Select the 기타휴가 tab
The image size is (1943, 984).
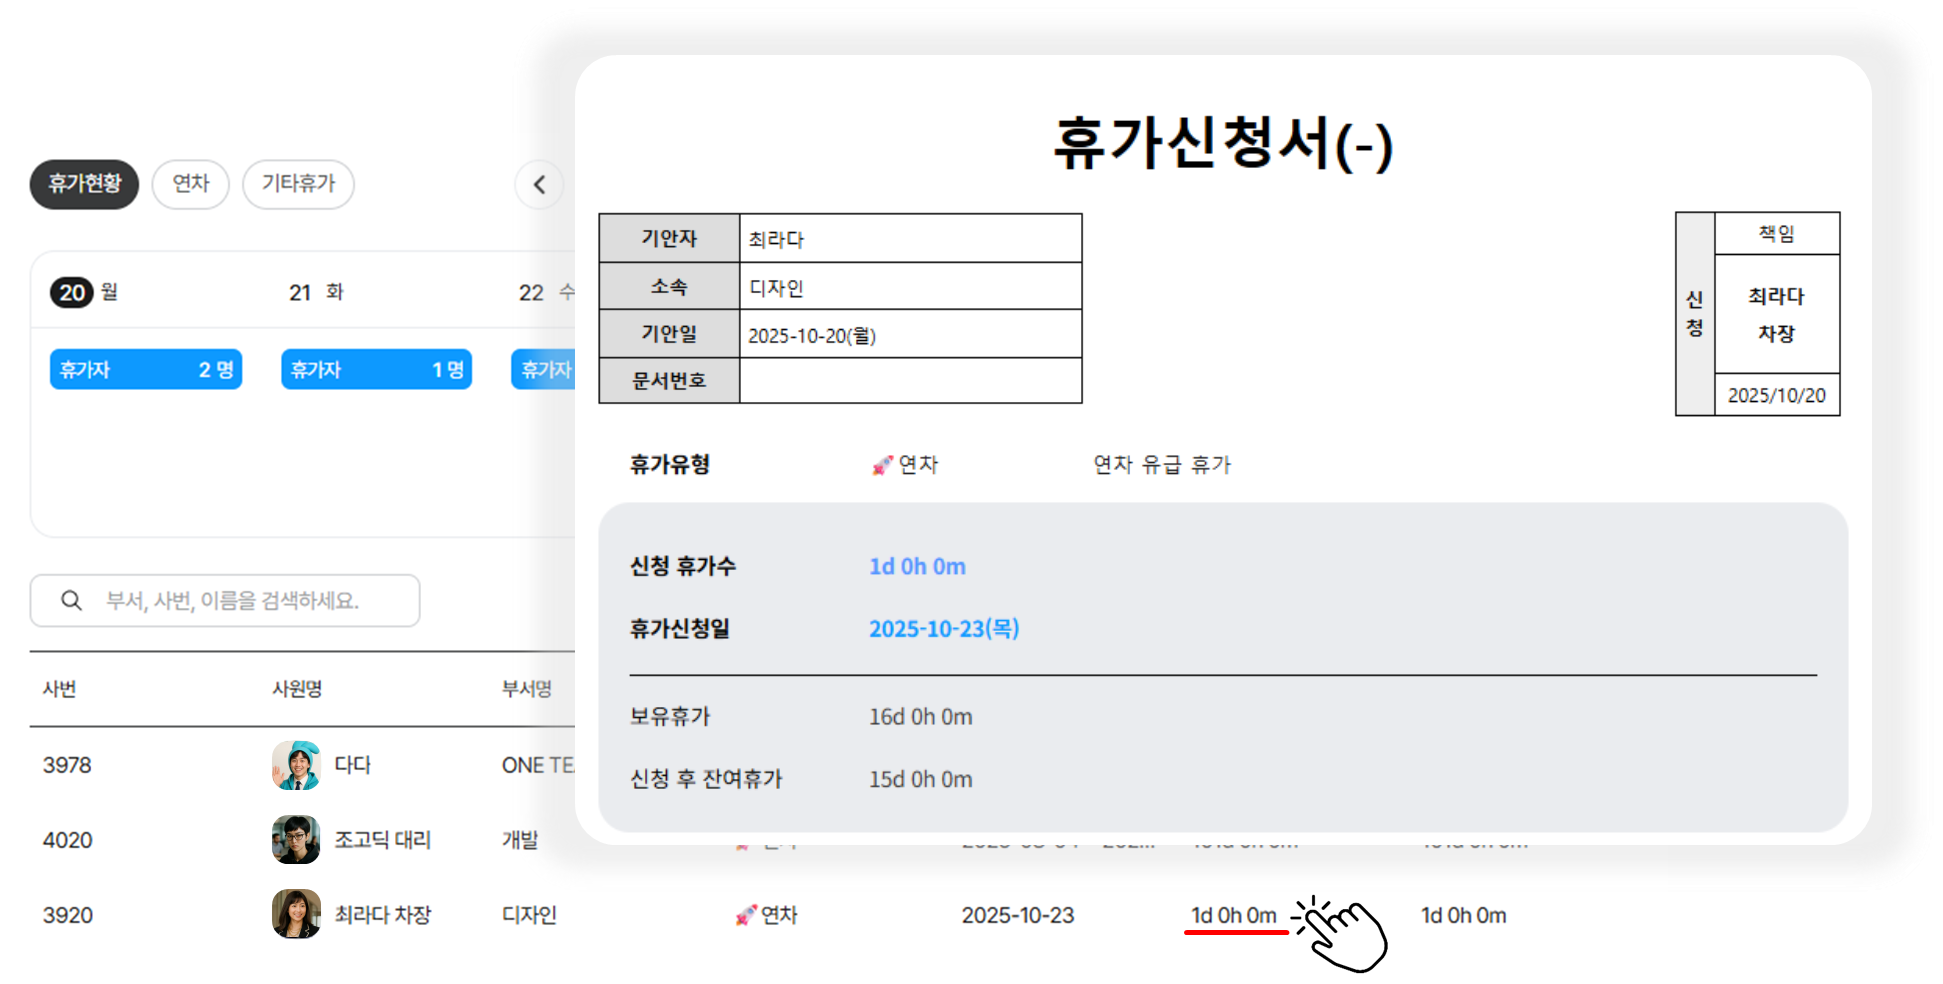coord(298,184)
